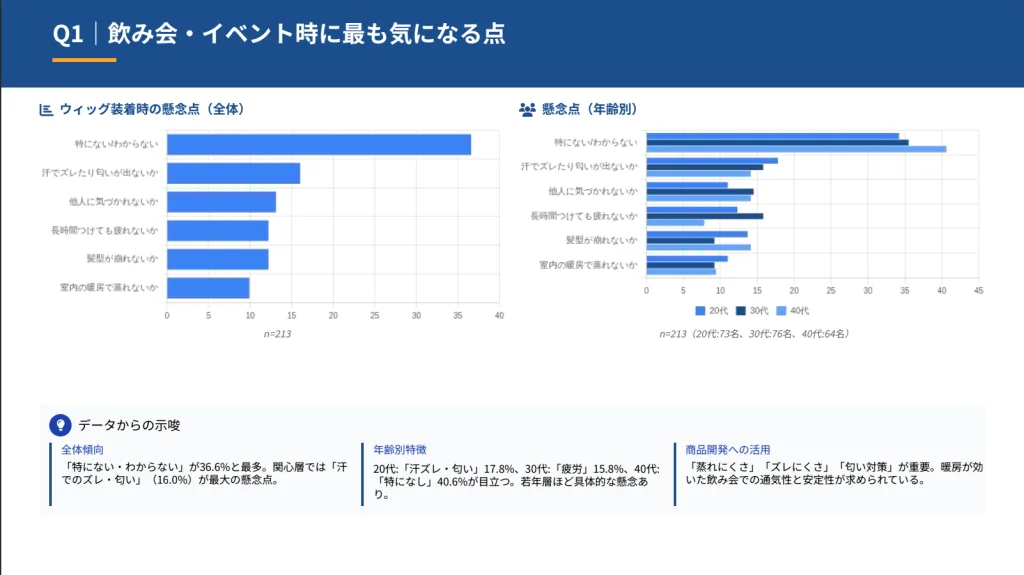Click the 室内の暖房で蒸れないか bar in overall chart
The height and width of the screenshot is (575, 1024).
(208, 288)
